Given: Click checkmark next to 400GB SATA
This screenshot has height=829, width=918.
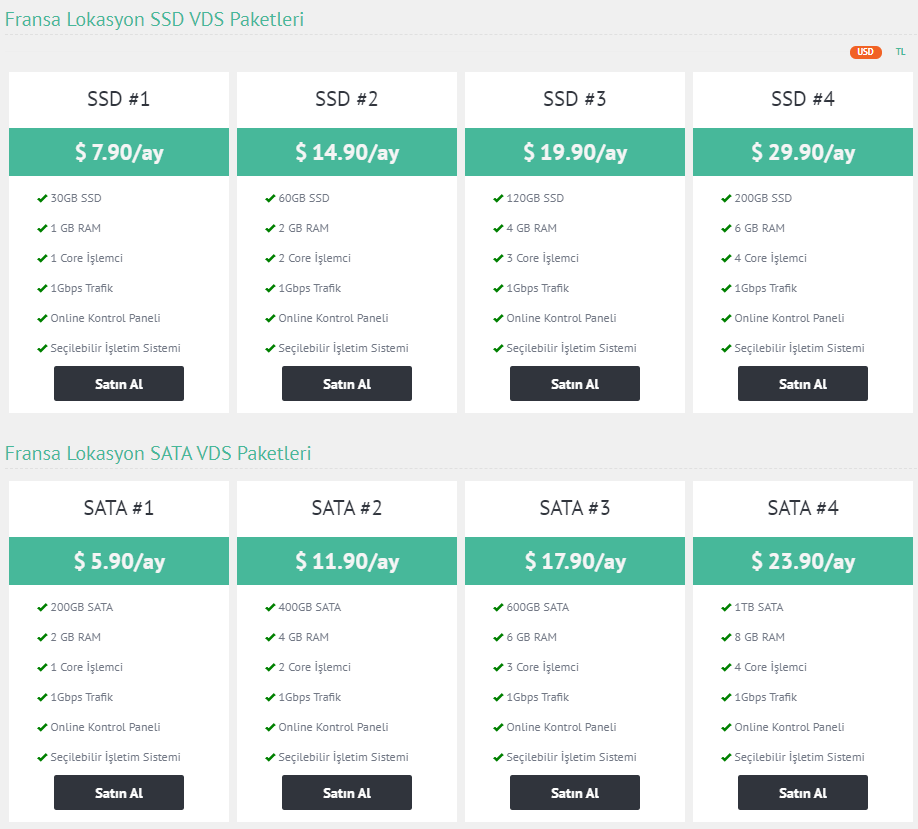Looking at the screenshot, I should coord(270,608).
